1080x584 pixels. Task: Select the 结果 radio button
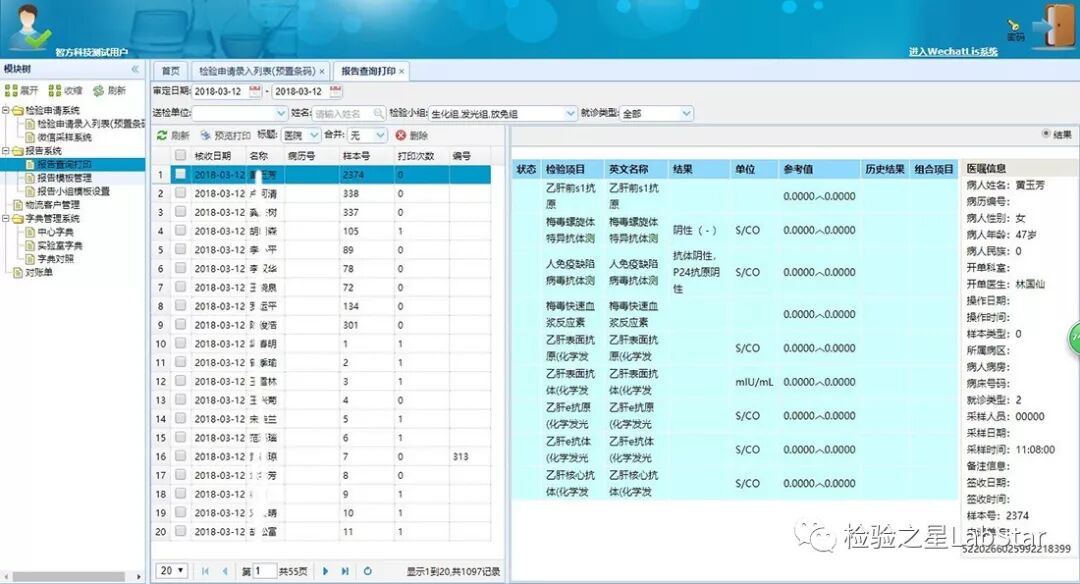coord(1046,134)
